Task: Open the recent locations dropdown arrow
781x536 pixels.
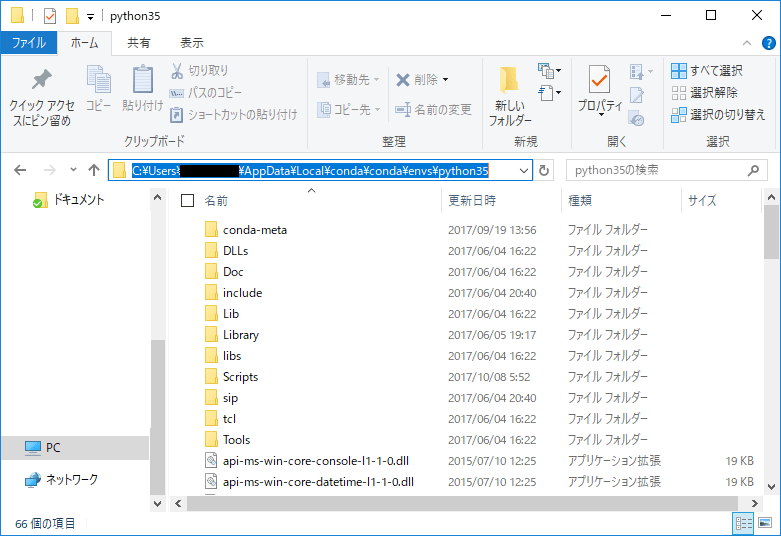Action: 73,170
